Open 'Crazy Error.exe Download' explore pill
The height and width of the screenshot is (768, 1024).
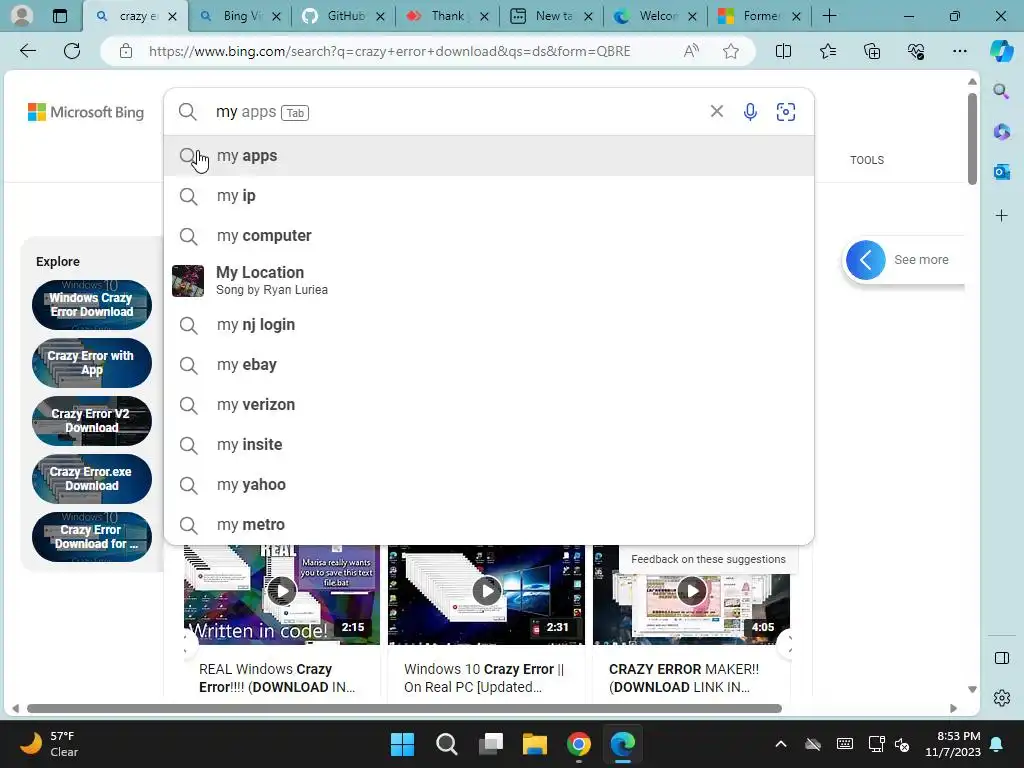pos(91,479)
